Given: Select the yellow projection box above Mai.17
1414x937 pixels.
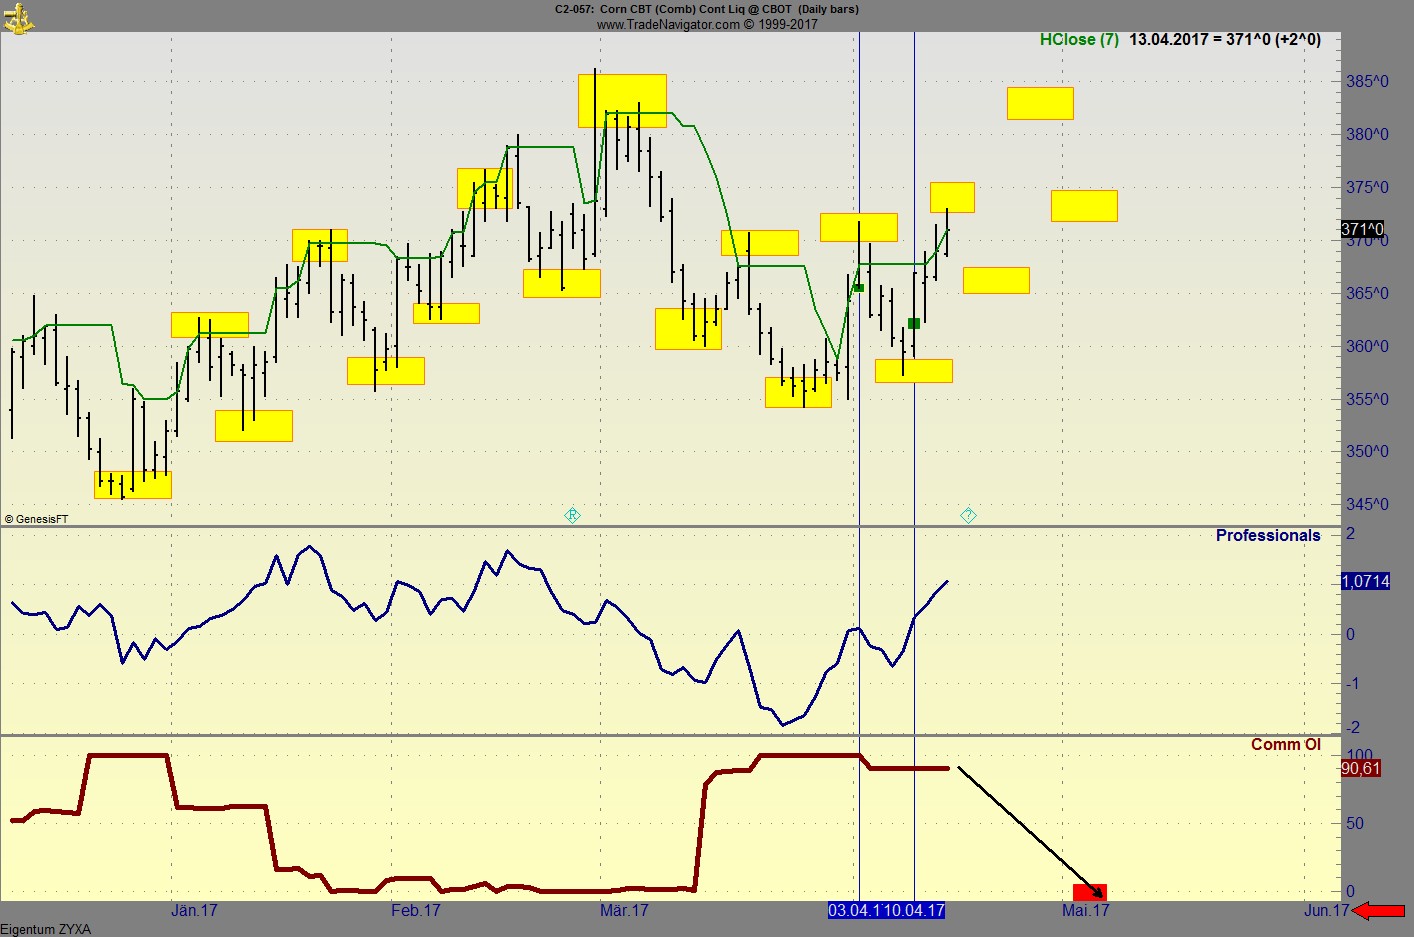Looking at the screenshot, I should [1083, 205].
